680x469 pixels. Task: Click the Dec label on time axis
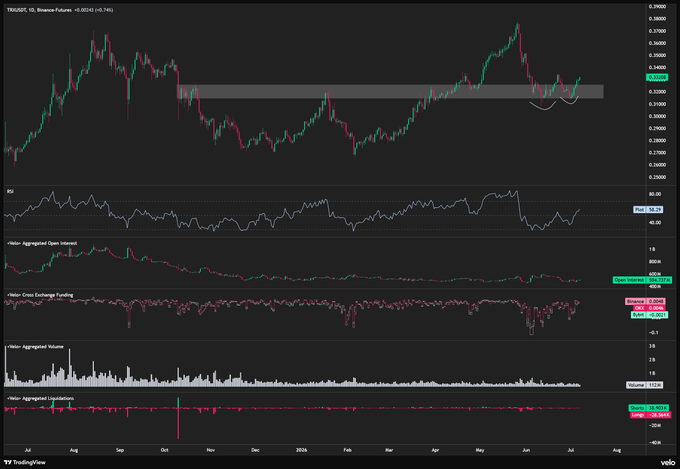click(255, 450)
